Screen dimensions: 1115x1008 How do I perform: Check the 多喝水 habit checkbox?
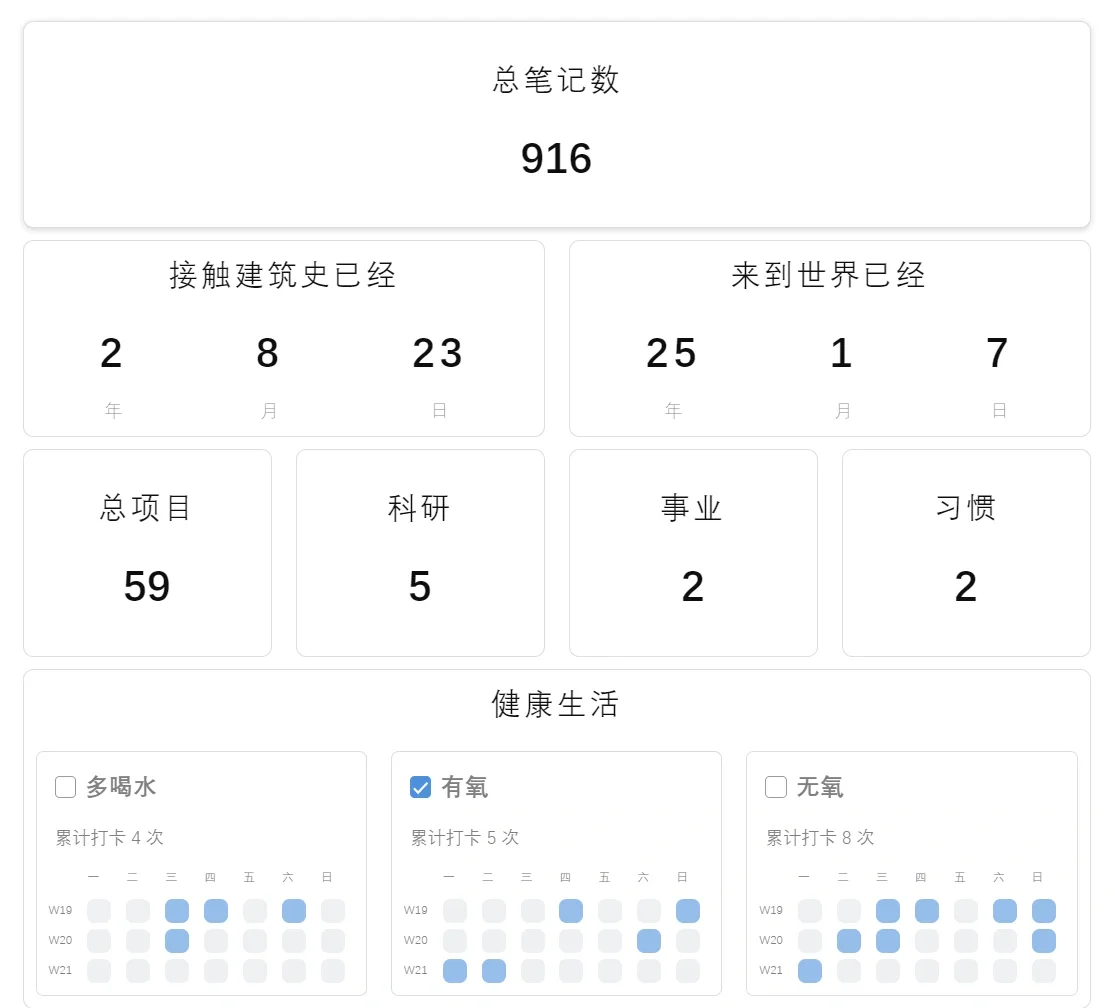pos(65,787)
